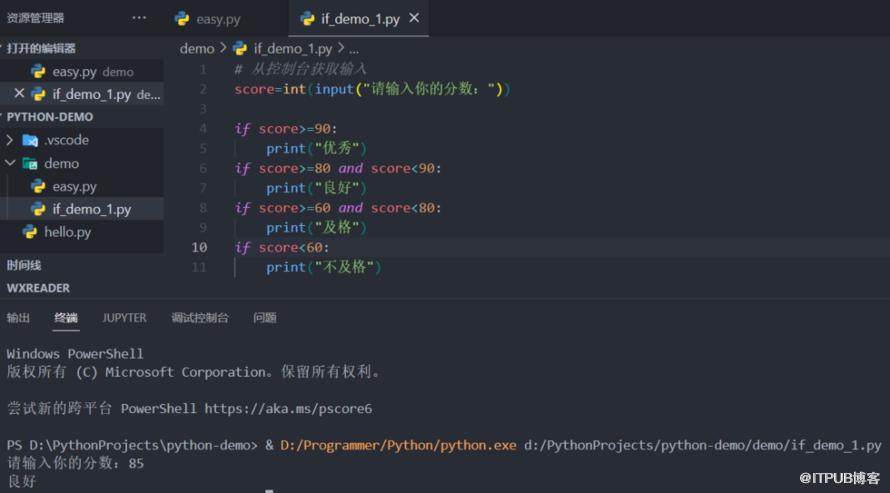Open the aka.ms/pscore6 link in terminal
Viewport: 890px width, 493px height.
[x=288, y=408]
